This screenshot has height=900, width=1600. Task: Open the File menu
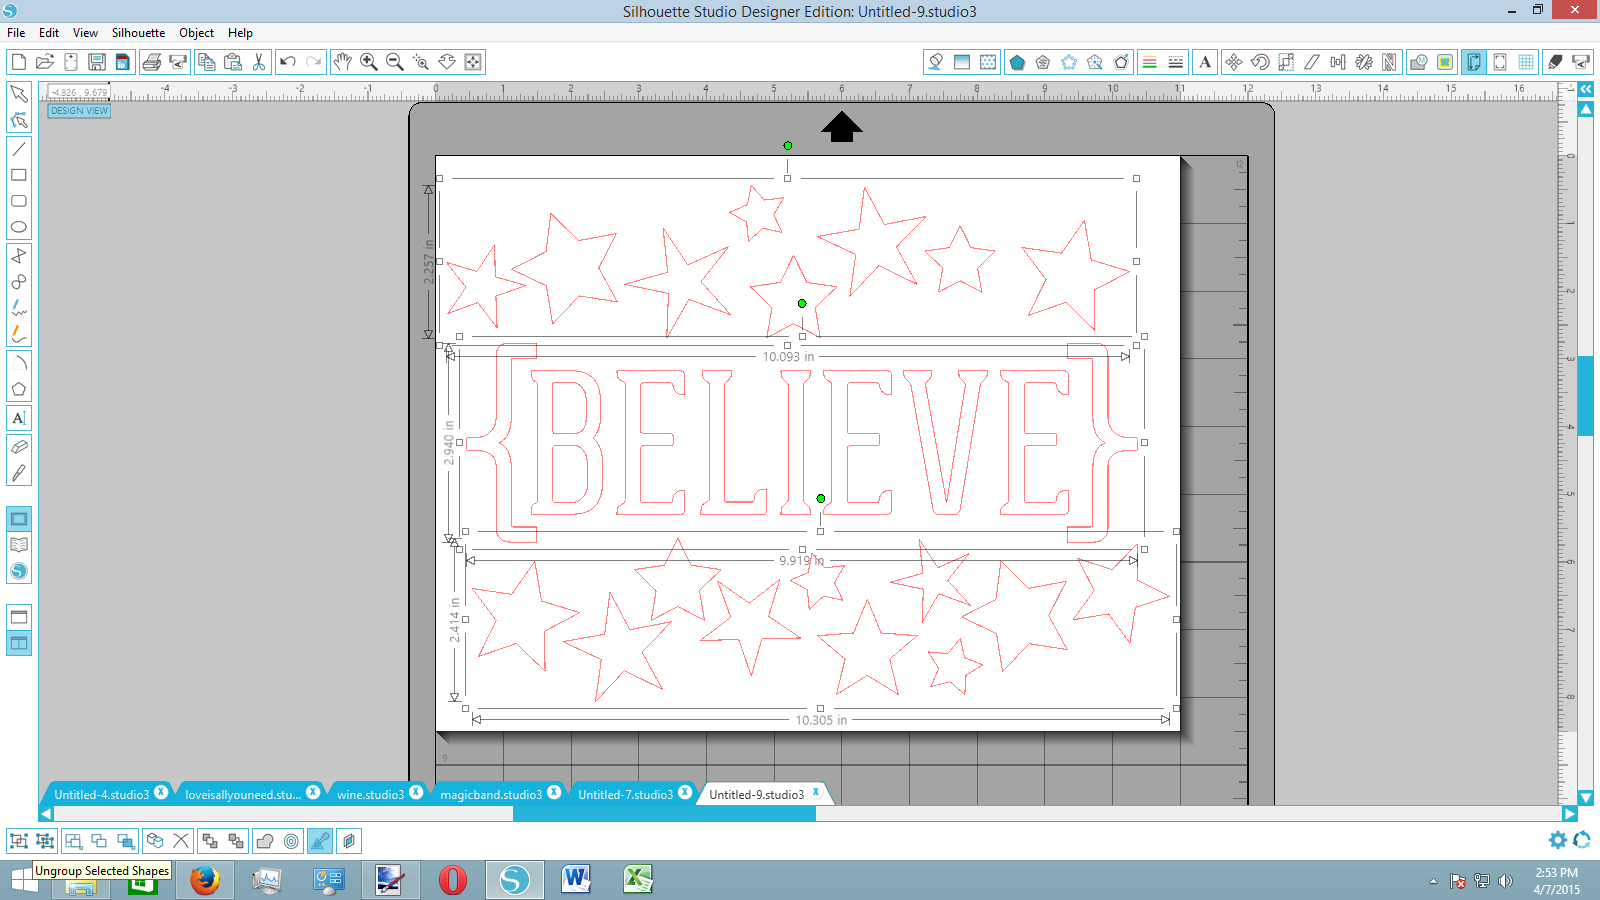pos(16,33)
